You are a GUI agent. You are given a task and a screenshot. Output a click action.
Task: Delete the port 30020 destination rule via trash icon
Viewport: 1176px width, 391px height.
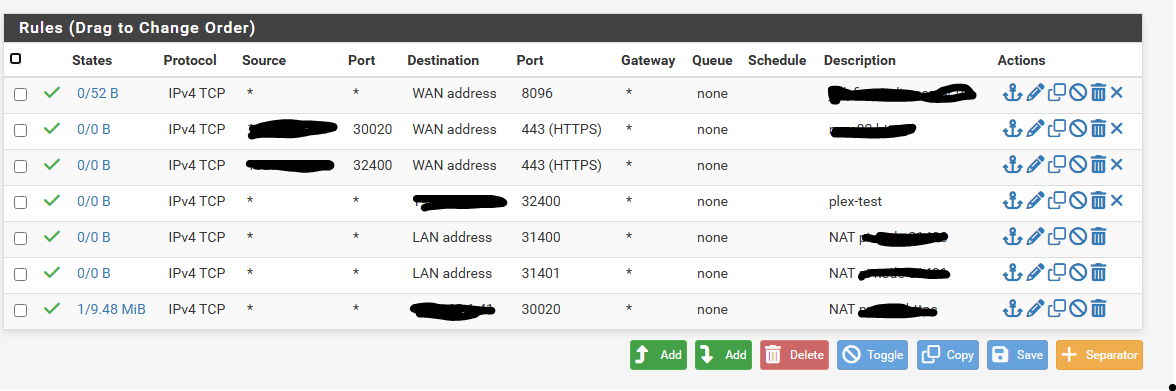1098,309
